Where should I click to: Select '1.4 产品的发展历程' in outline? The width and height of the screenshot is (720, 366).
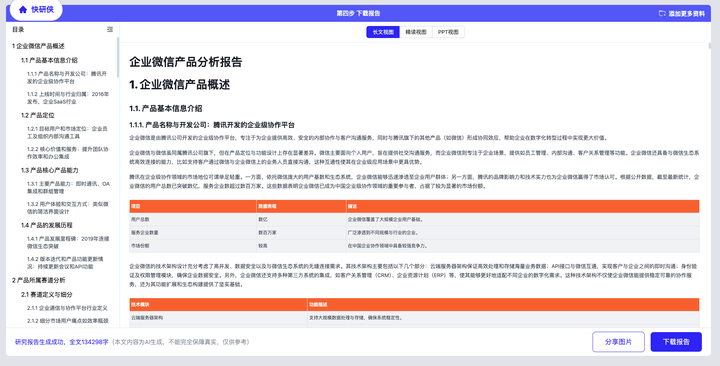click(46, 225)
